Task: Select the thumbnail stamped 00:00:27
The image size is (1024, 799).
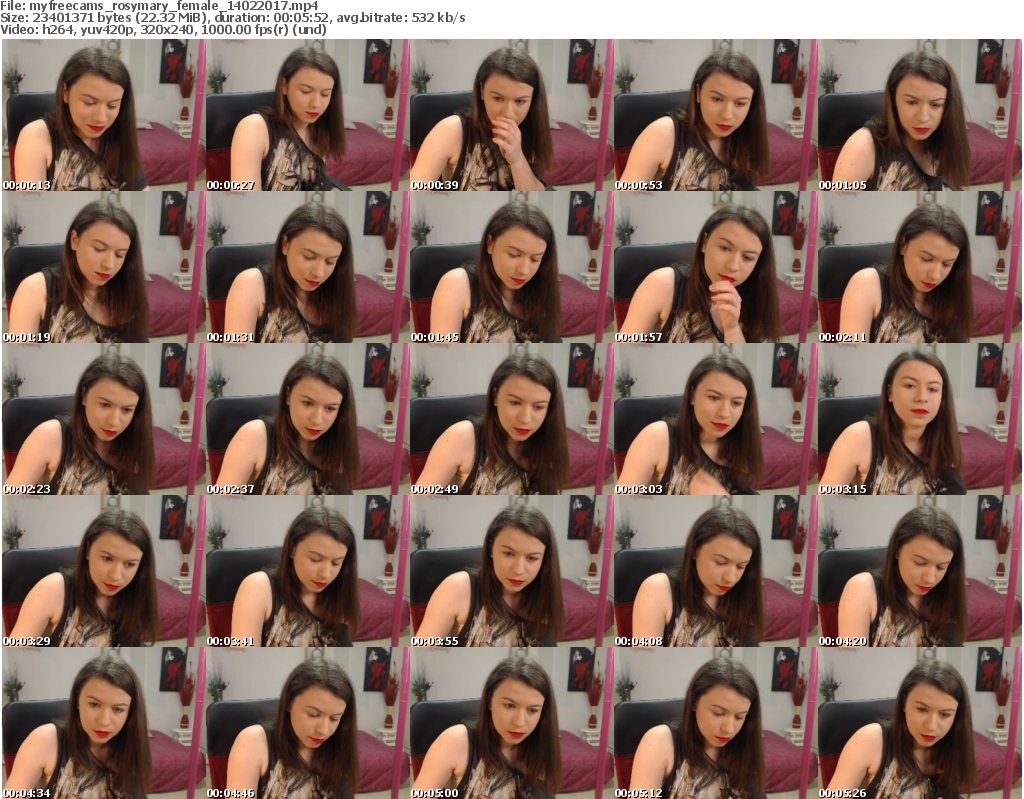Action: click(307, 115)
